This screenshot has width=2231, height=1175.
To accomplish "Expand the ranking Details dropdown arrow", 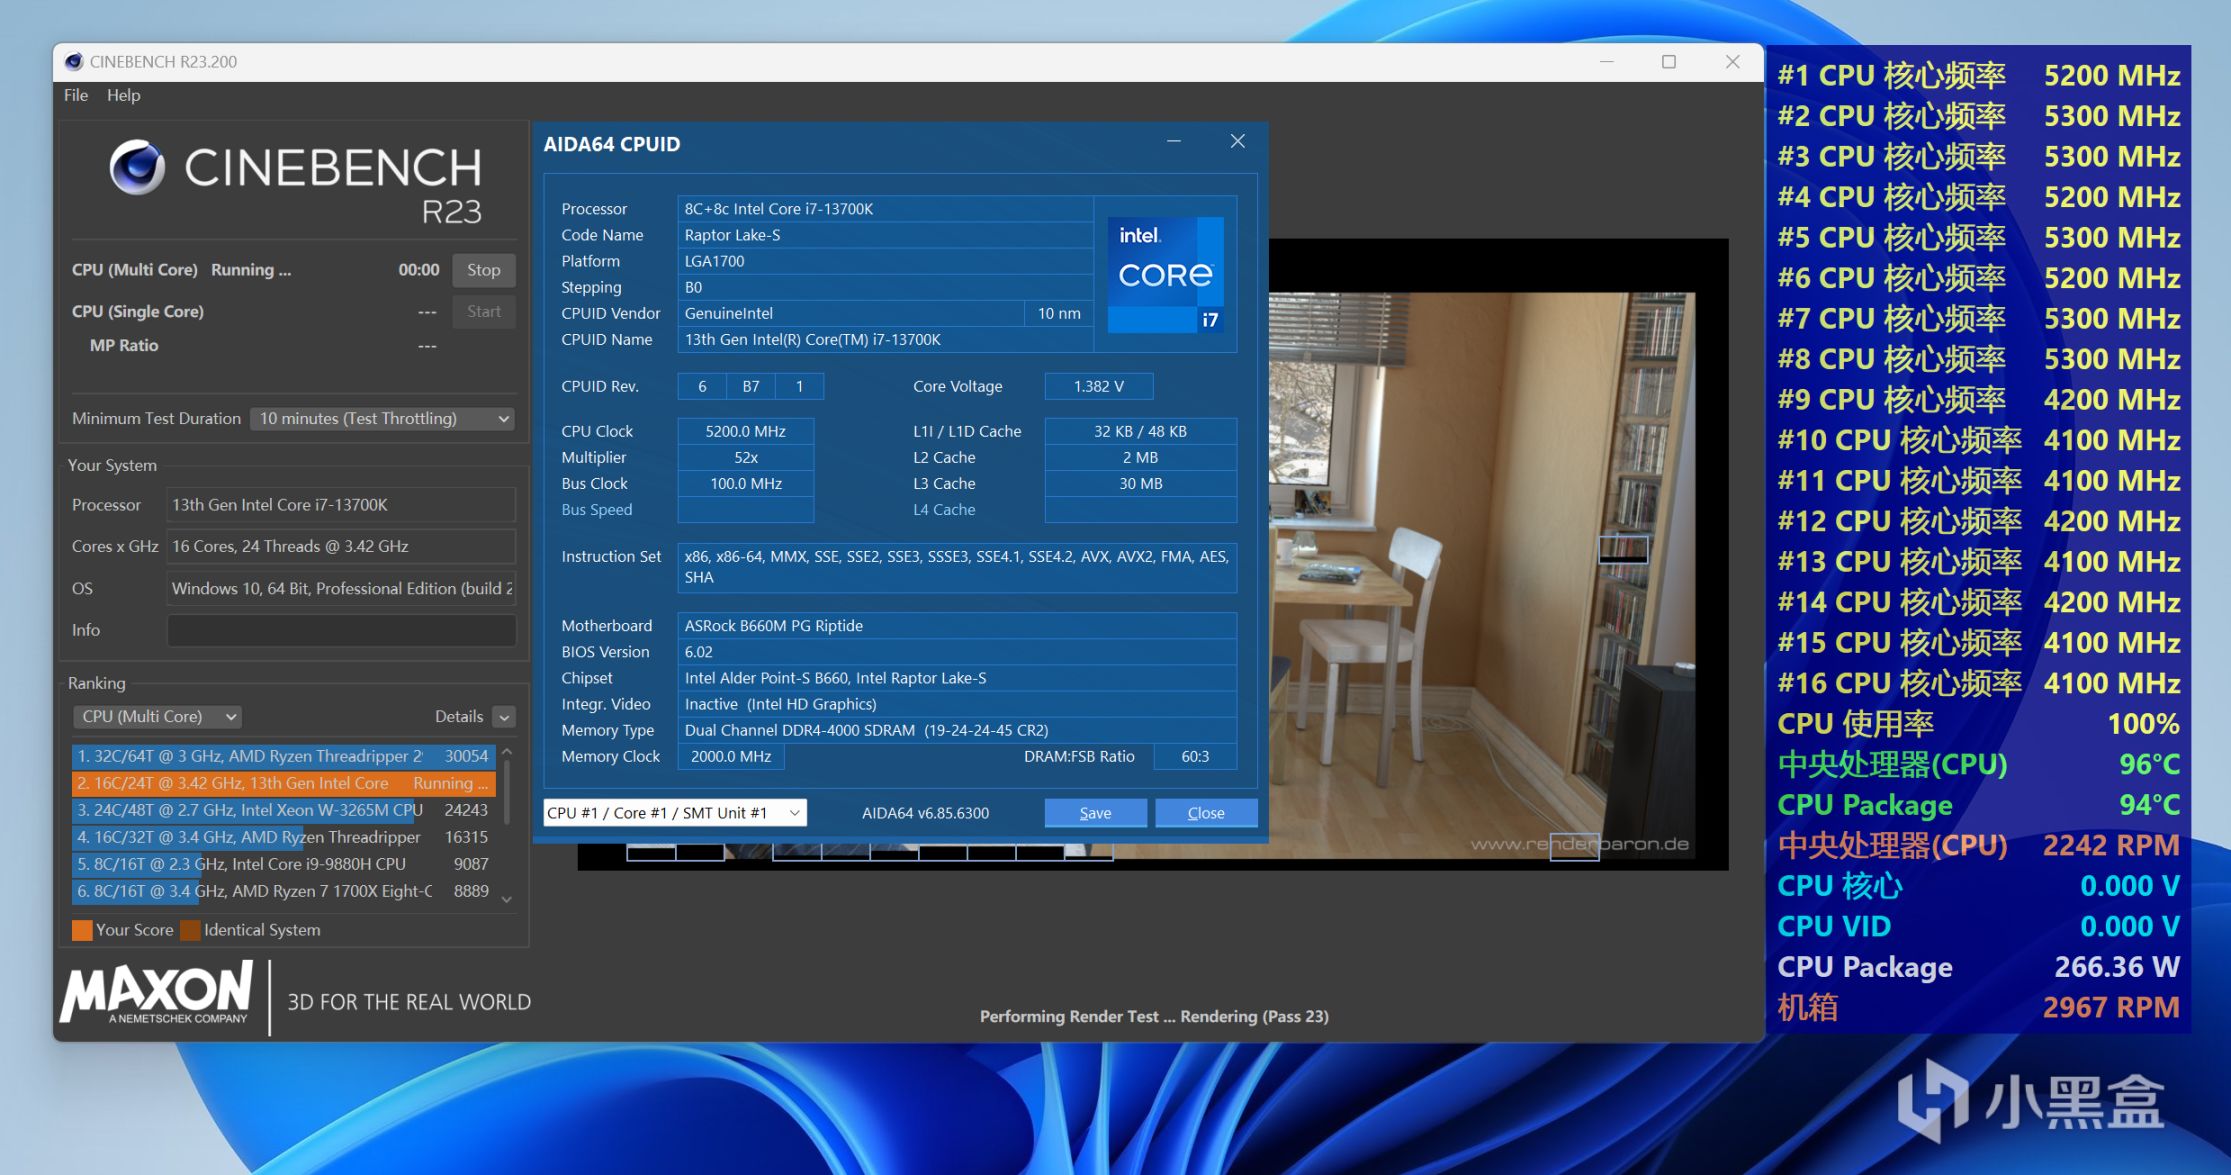I will [x=504, y=717].
